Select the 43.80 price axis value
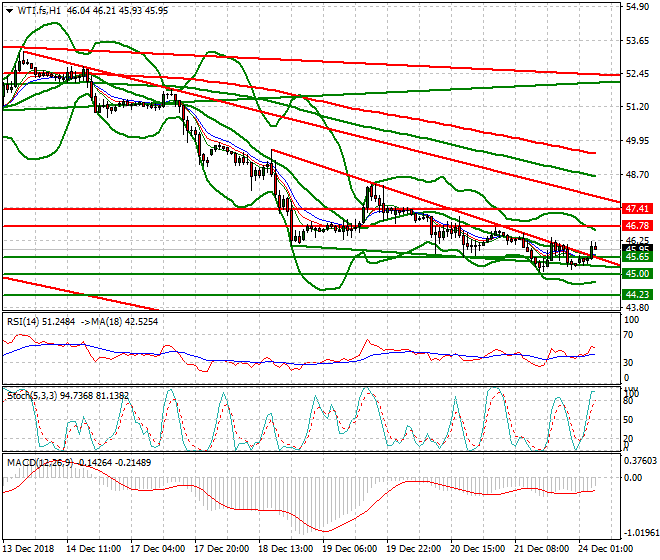 [638, 308]
